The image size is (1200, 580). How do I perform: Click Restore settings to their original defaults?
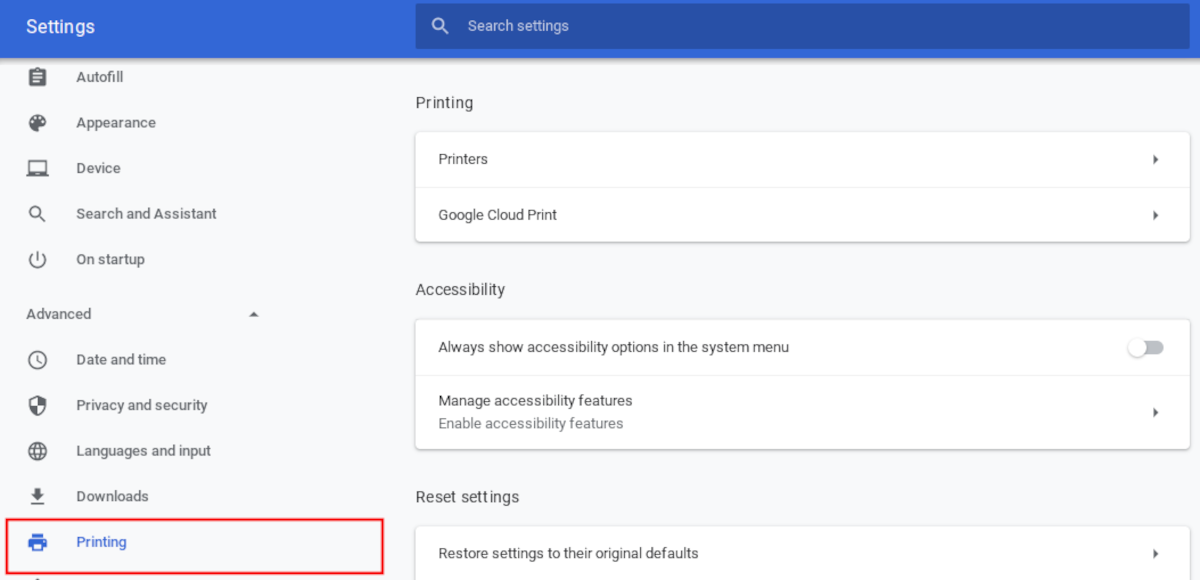(x=800, y=552)
